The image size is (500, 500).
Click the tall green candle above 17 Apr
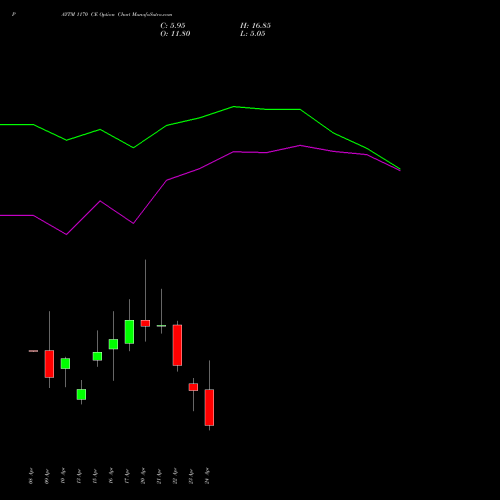tap(129, 332)
